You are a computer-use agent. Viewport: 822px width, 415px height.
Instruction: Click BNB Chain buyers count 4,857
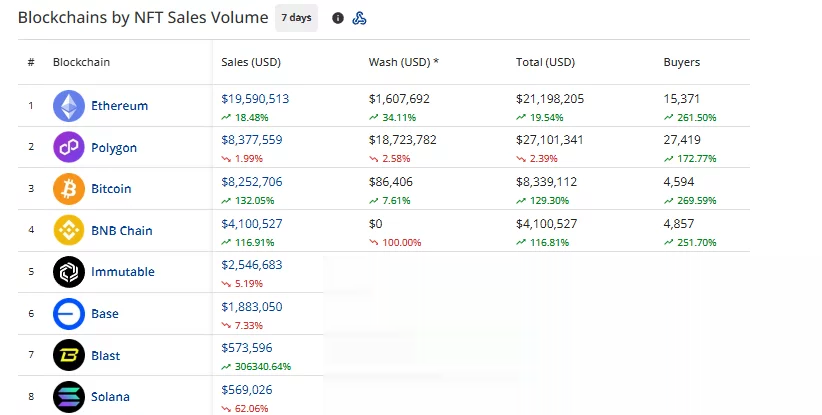679,224
